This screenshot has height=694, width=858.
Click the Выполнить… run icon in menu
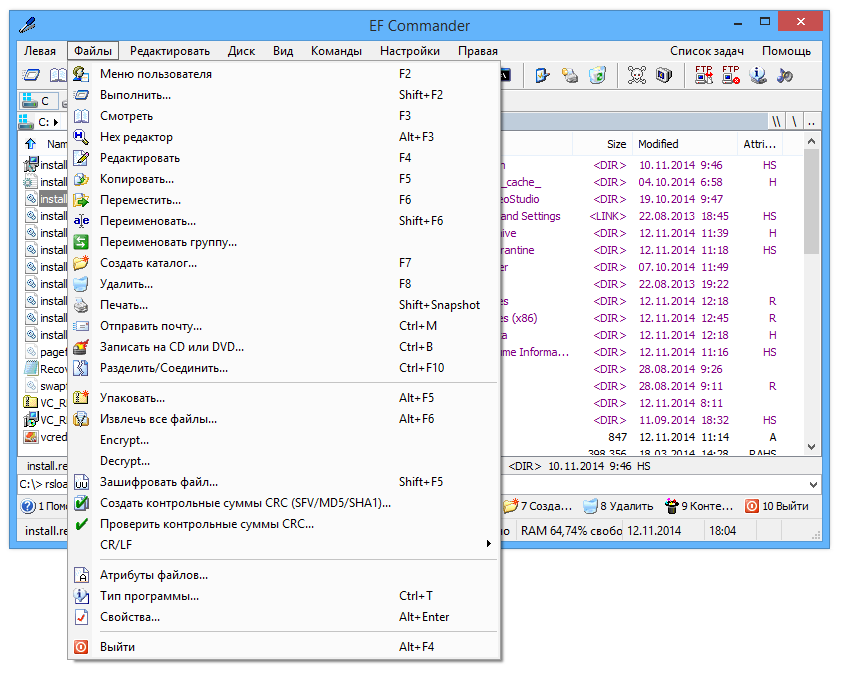click(82, 95)
